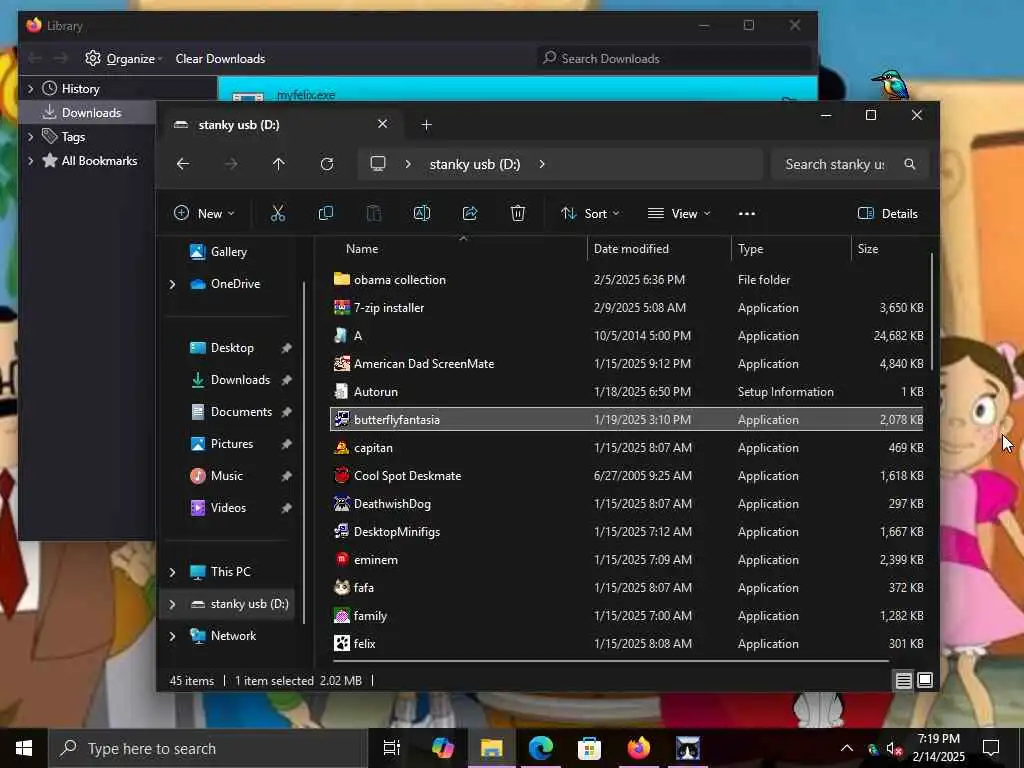This screenshot has height=768, width=1024.
Task: Open the New item dropdown
Action: coord(204,214)
